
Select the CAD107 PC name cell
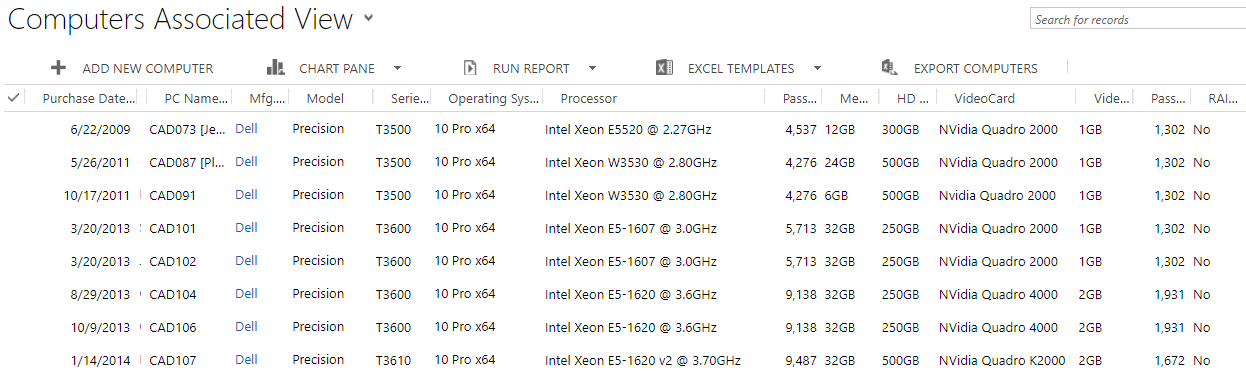(x=173, y=361)
